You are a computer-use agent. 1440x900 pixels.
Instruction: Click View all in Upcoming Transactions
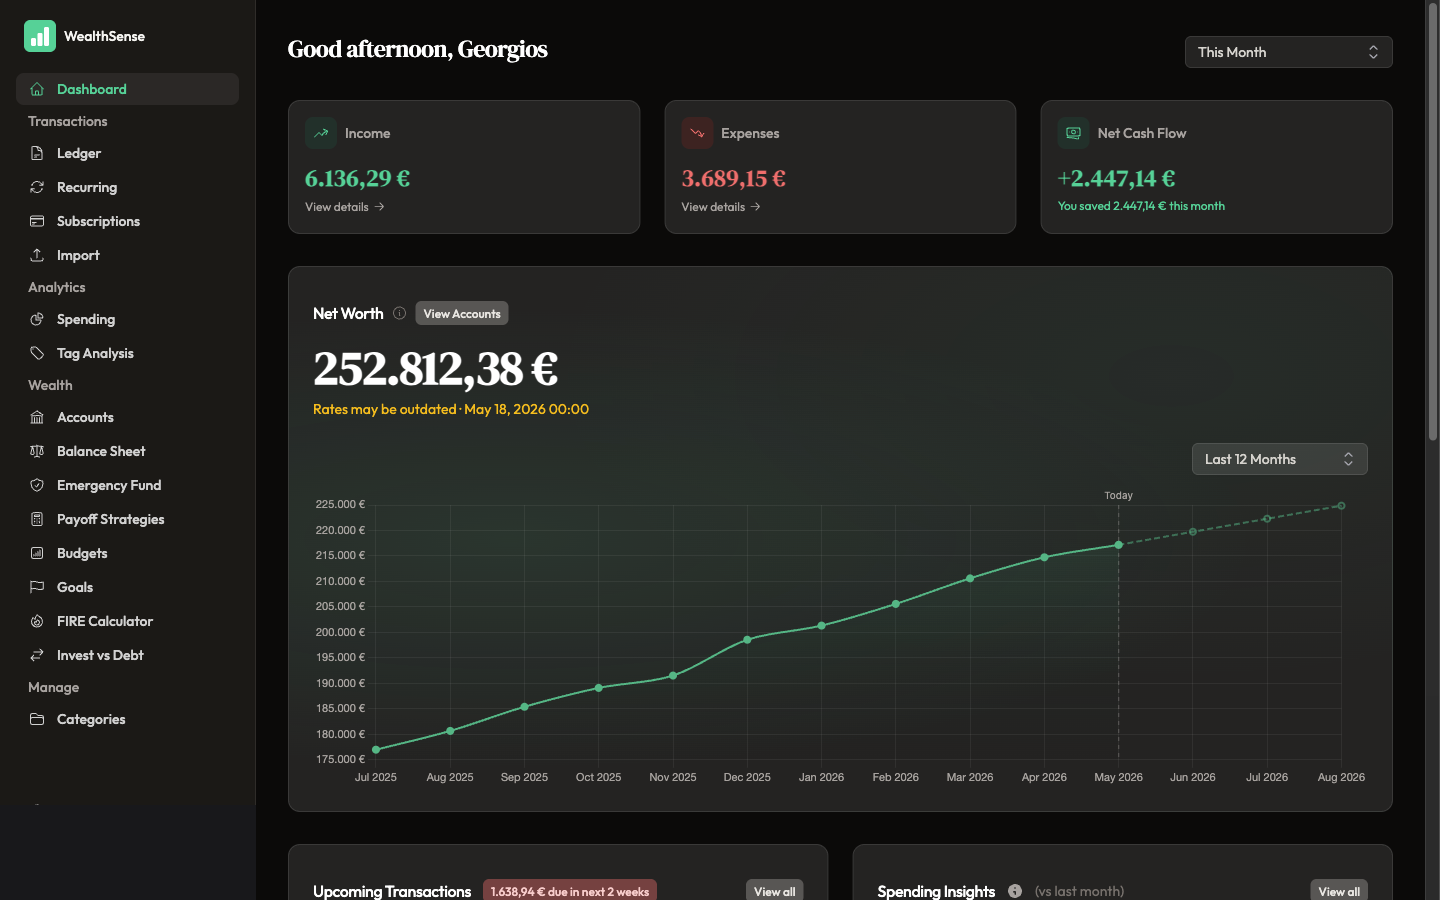(x=774, y=891)
